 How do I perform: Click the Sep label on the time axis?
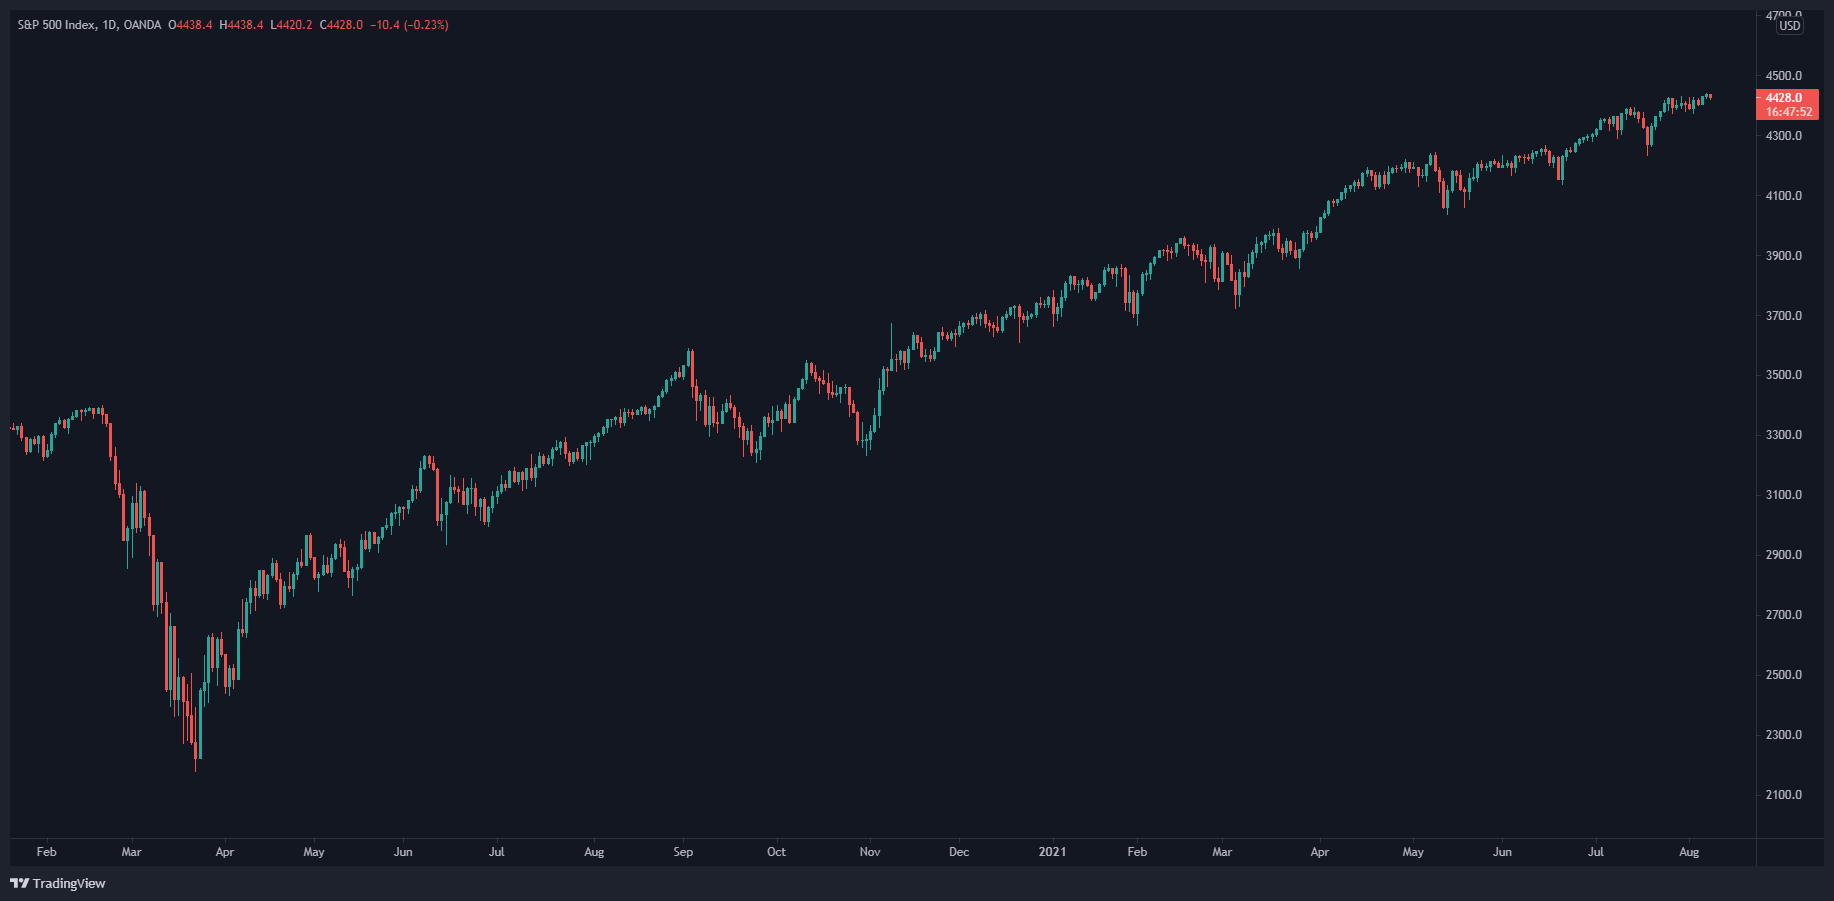pyautogui.click(x=684, y=852)
